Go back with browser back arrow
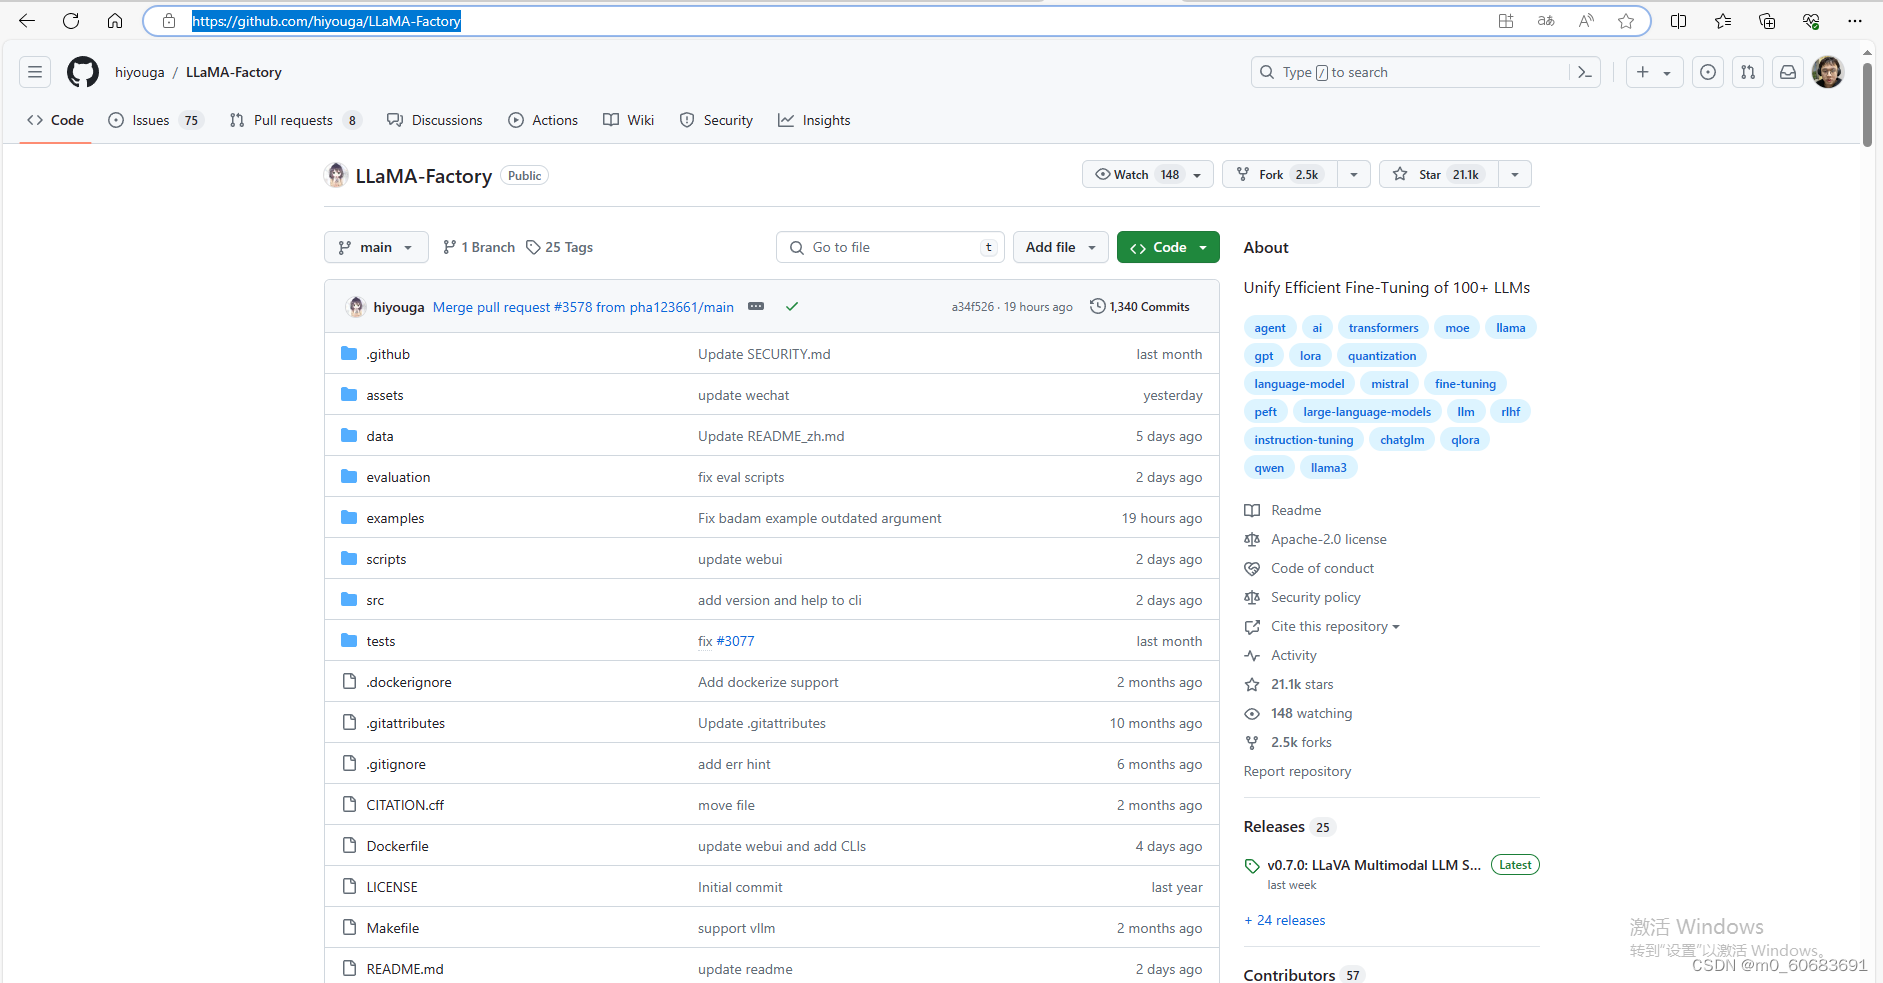 click(x=27, y=21)
